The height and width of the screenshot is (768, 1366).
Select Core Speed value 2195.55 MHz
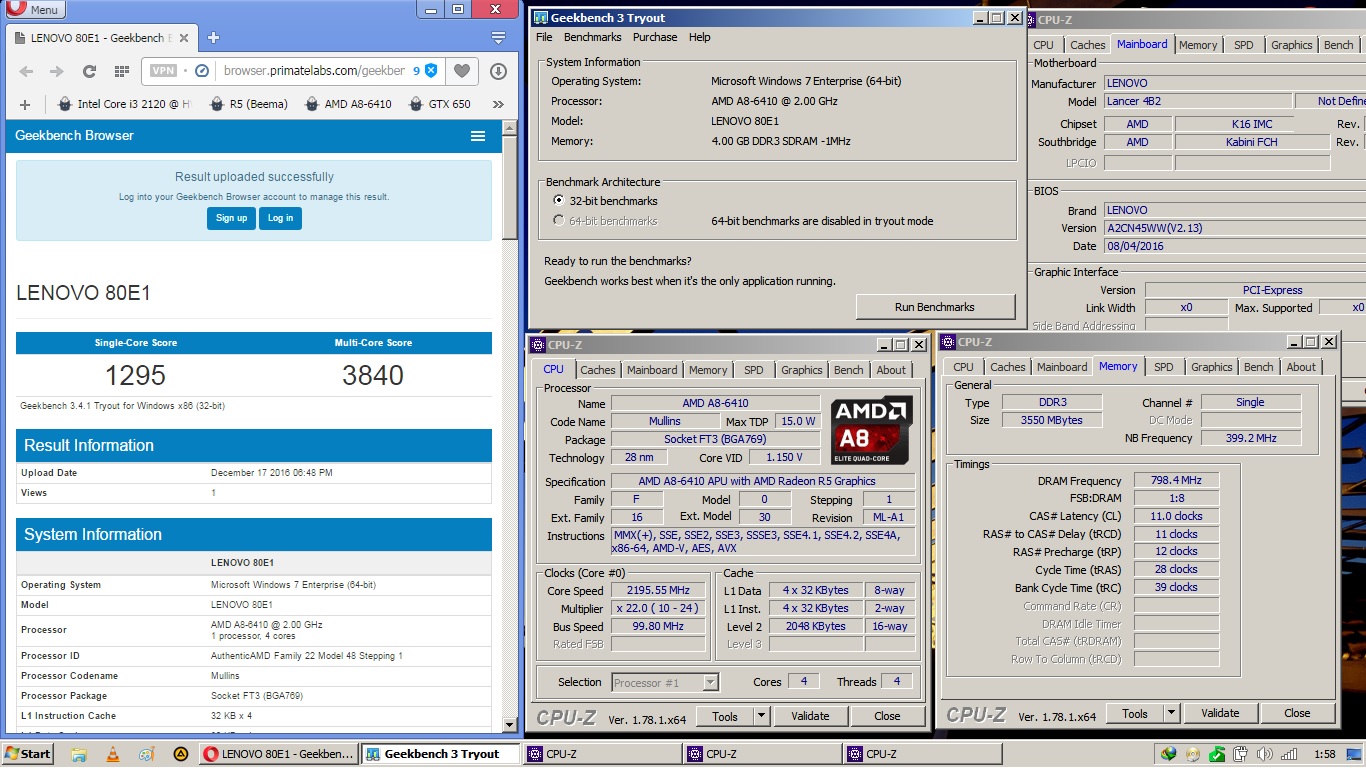click(x=658, y=590)
